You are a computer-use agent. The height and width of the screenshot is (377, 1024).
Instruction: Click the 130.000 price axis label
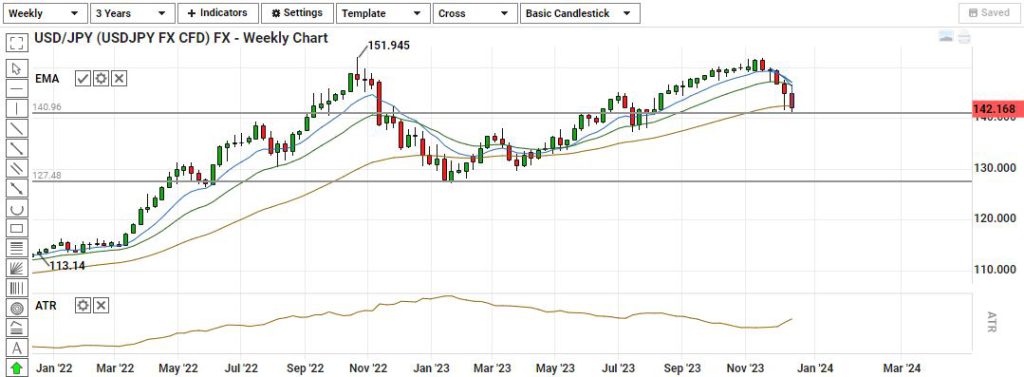994,168
